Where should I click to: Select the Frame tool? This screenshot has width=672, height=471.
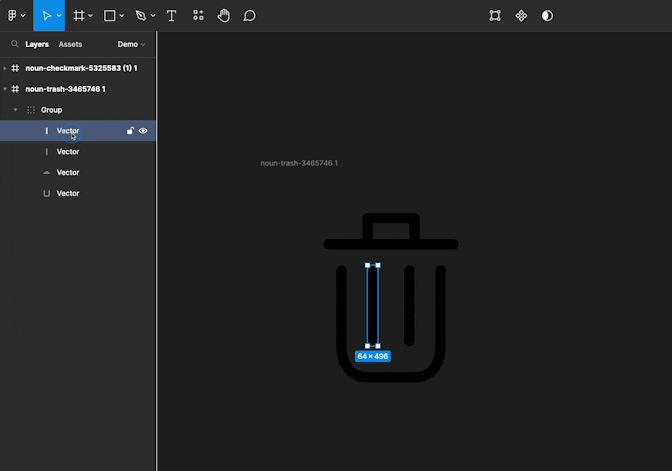[79, 16]
